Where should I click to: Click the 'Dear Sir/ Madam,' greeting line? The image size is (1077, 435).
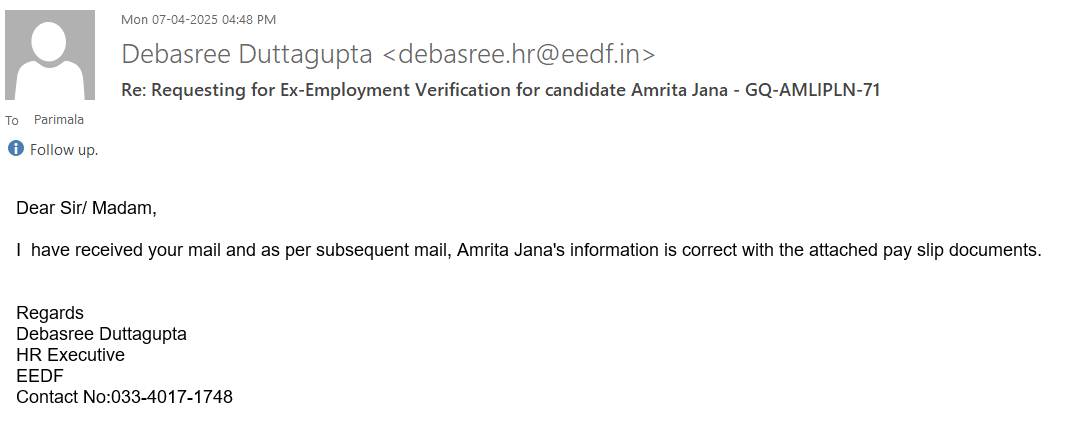[86, 208]
